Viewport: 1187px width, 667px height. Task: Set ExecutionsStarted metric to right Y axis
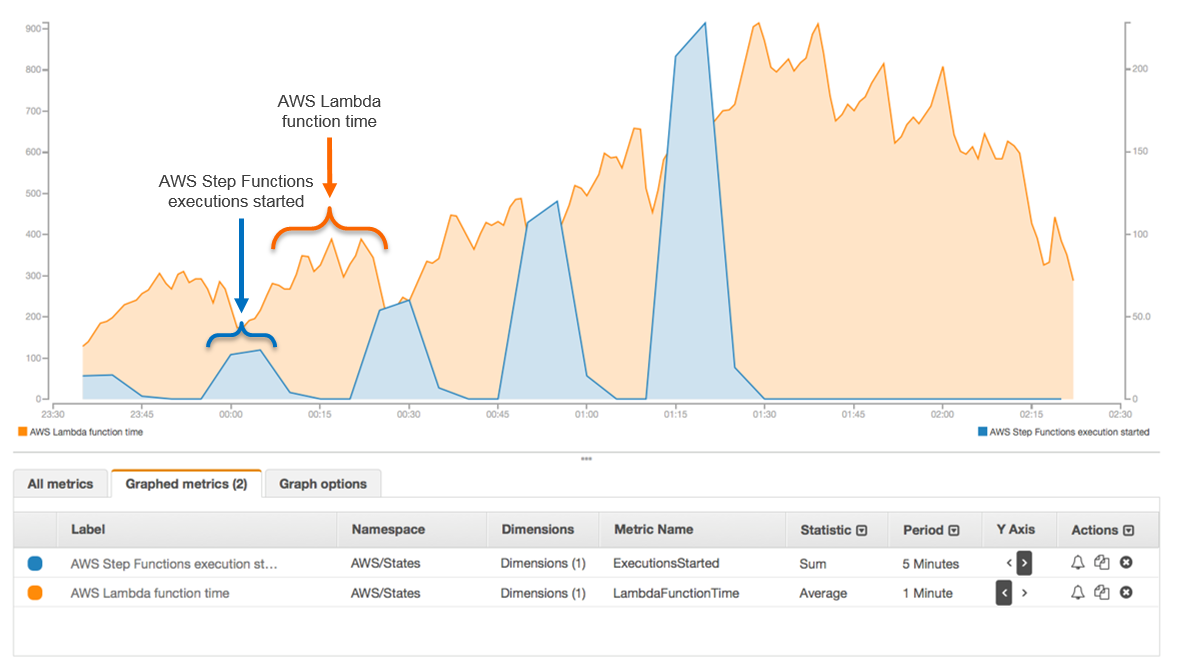(1024, 563)
